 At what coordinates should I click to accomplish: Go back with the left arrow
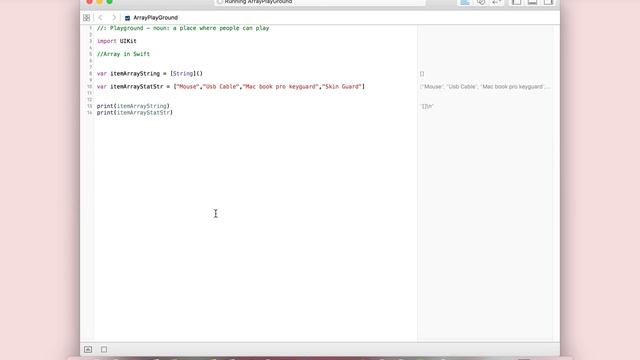(100, 18)
